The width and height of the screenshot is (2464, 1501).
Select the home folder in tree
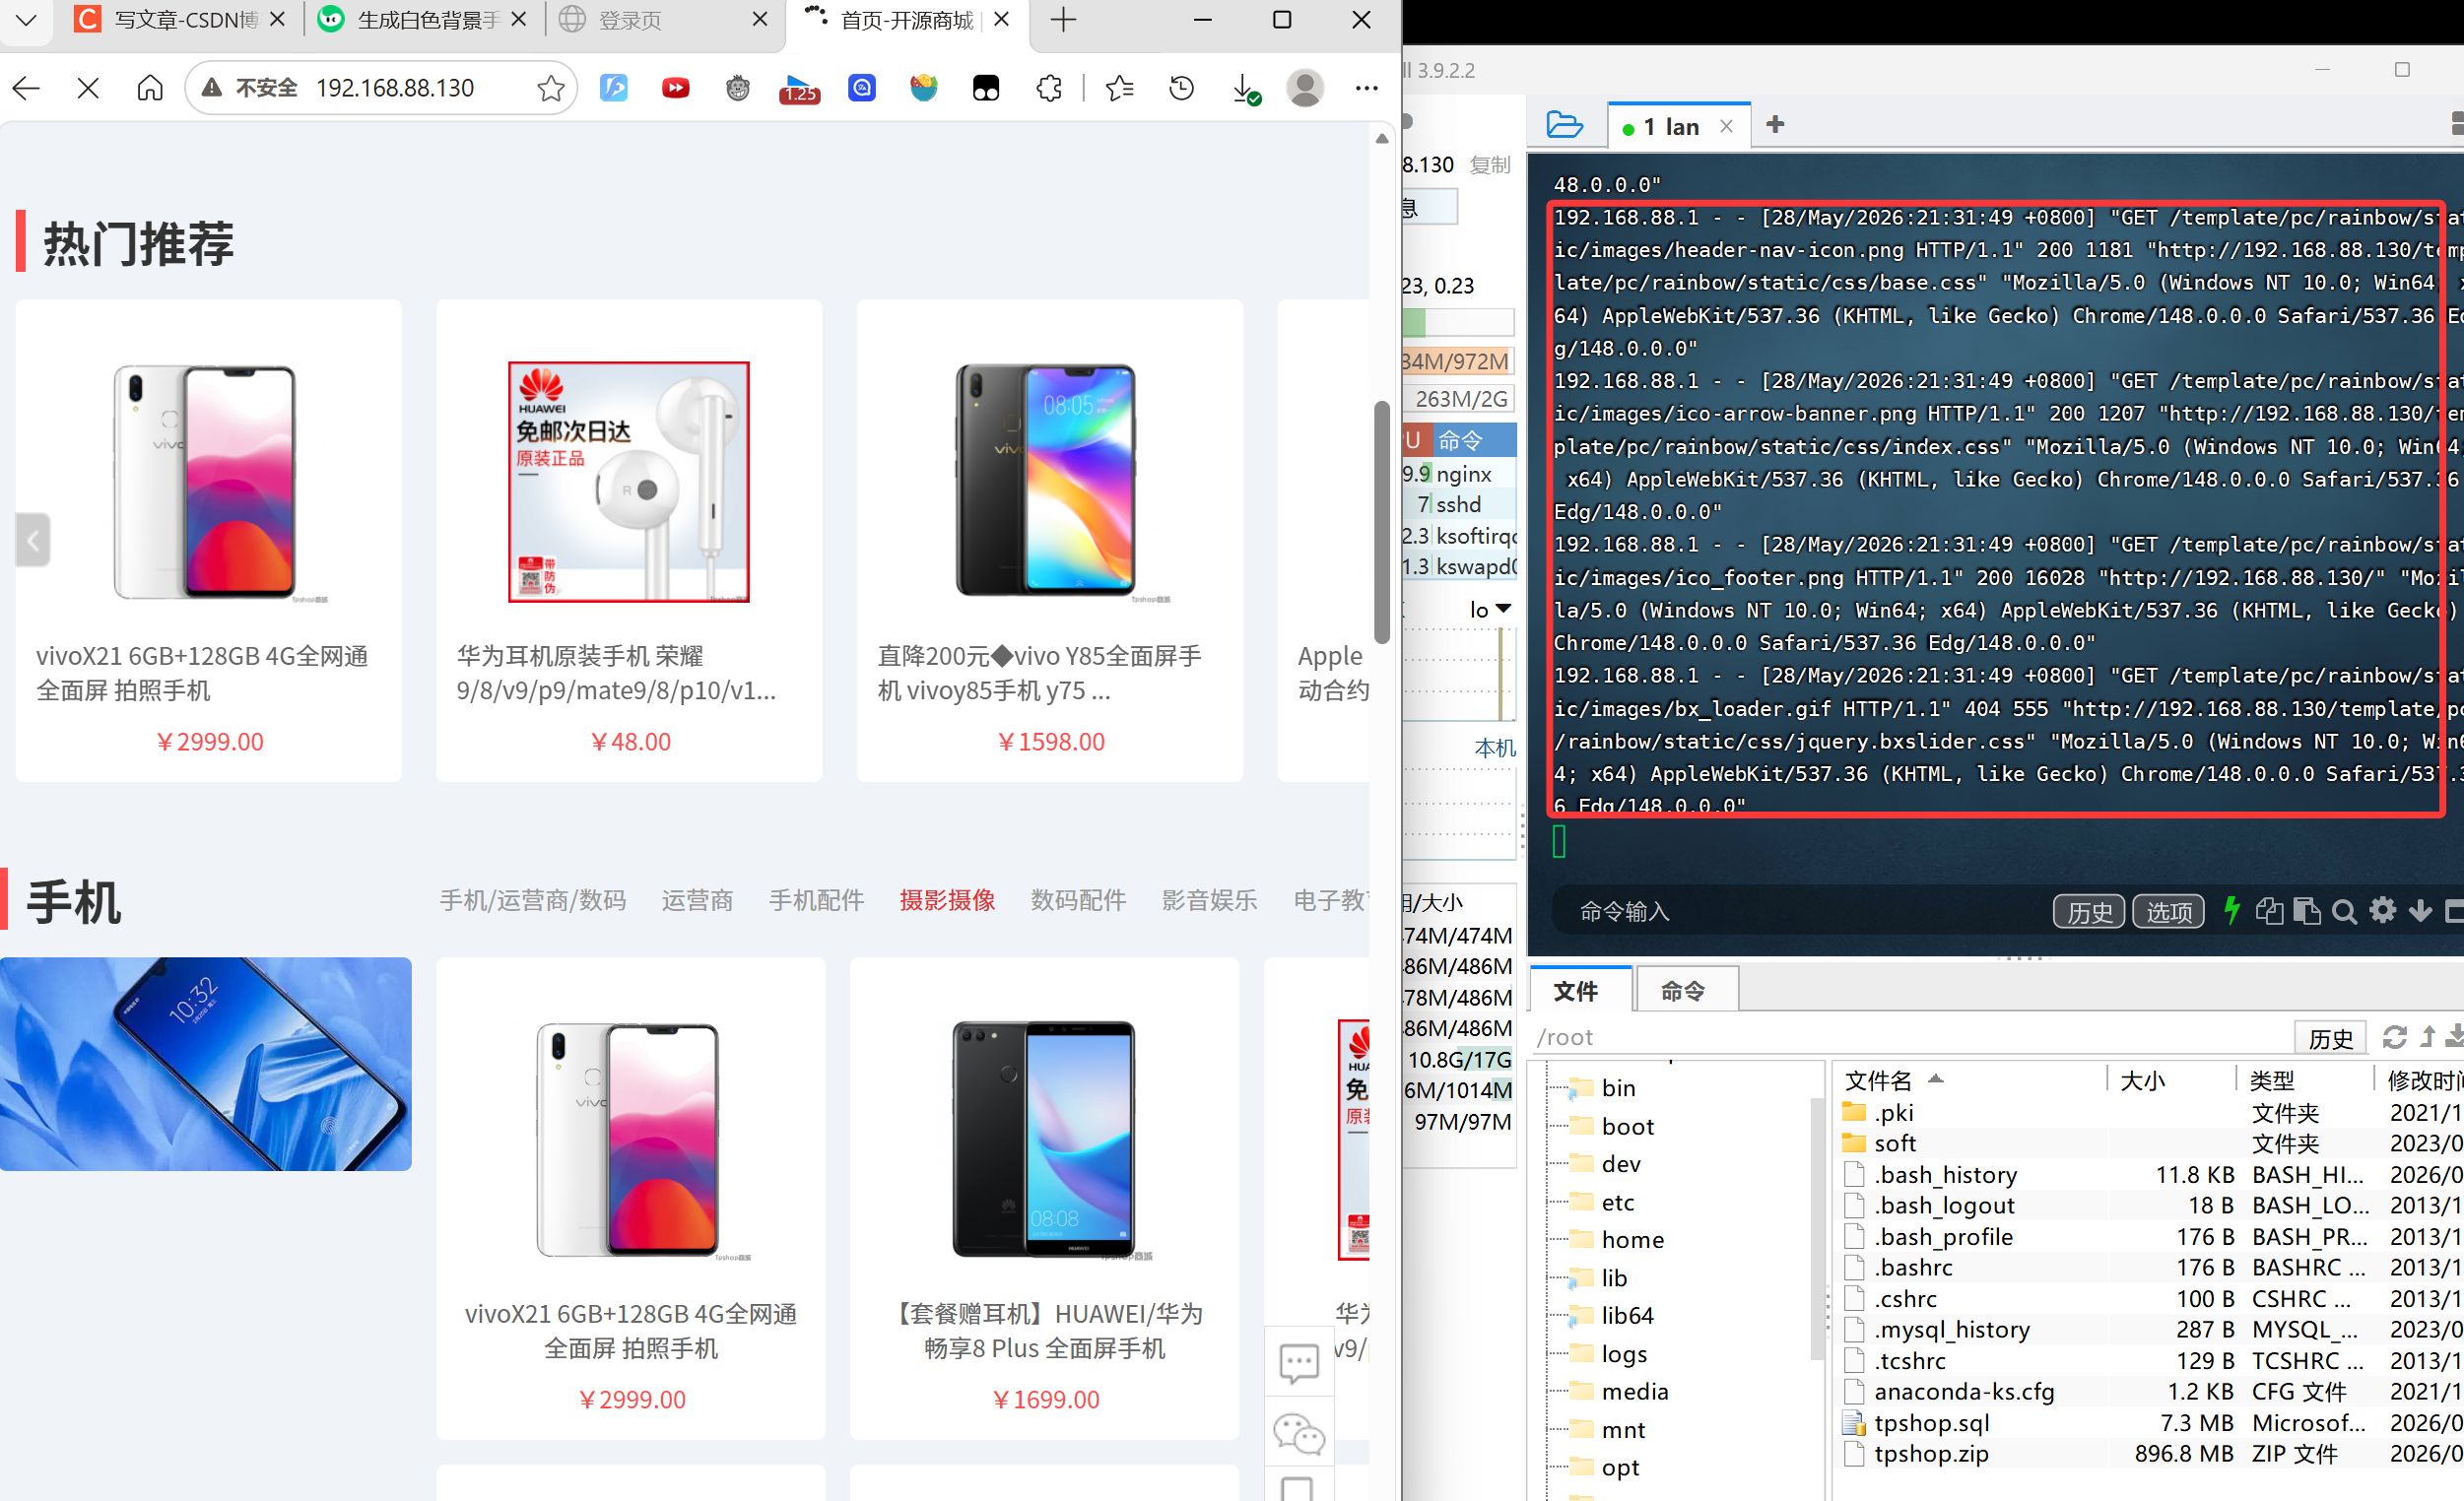(x=1632, y=1240)
